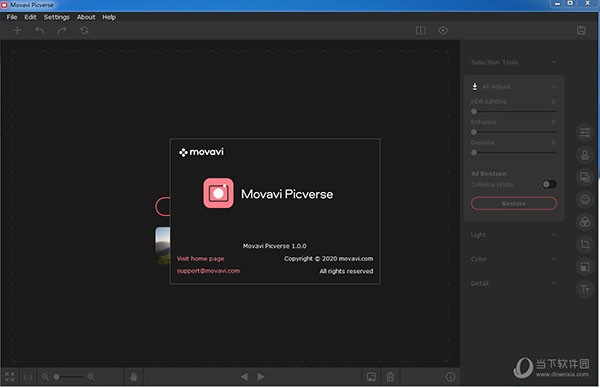Click the zoom level slider
Image resolution: width=600 pixels, height=388 pixels.
point(68,377)
